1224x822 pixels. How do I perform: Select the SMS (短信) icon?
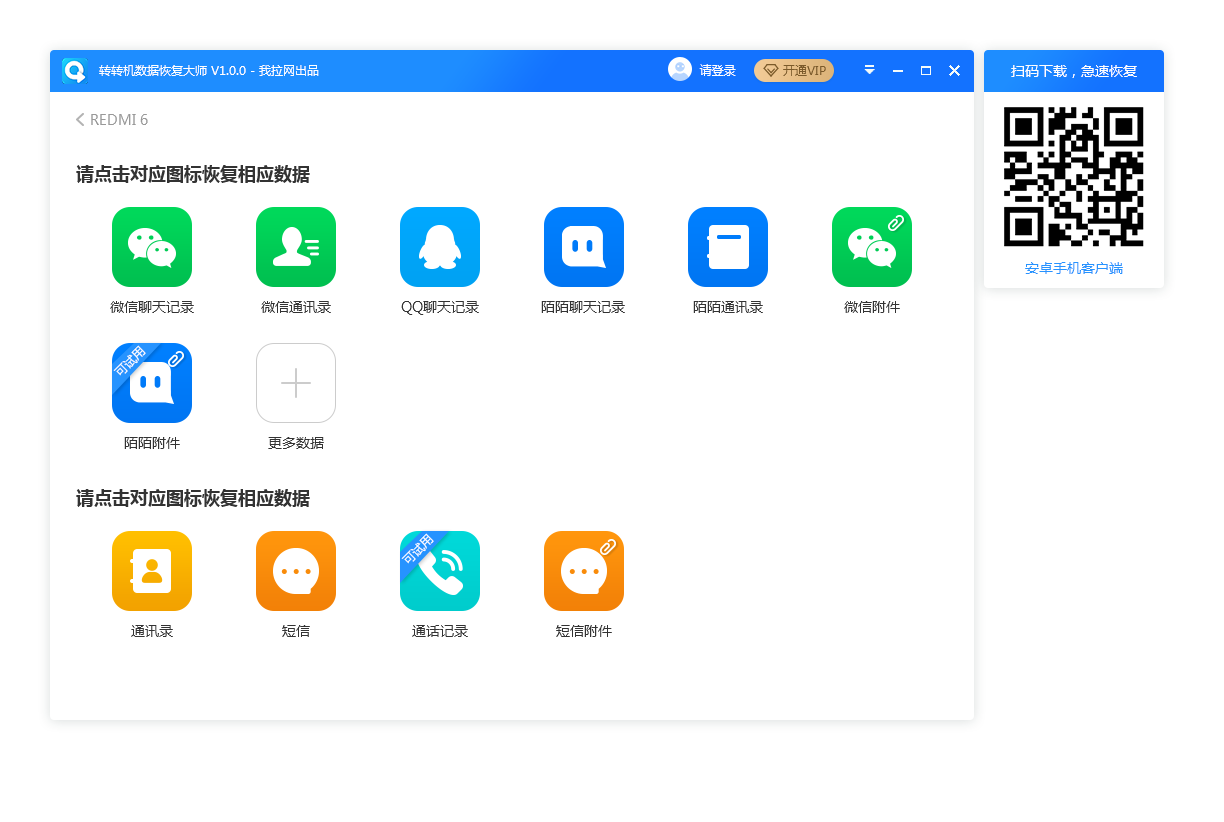tap(296, 571)
